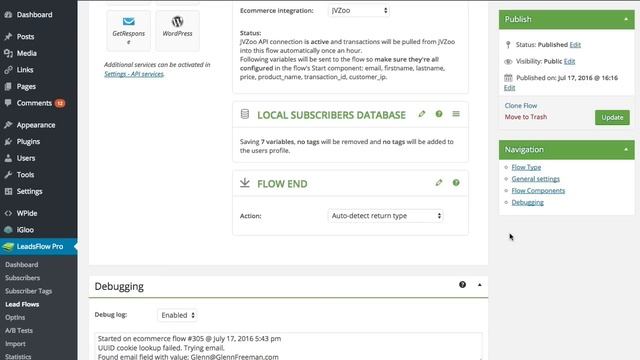Open the Optins submenu
The image size is (640, 360).
click(15, 317)
